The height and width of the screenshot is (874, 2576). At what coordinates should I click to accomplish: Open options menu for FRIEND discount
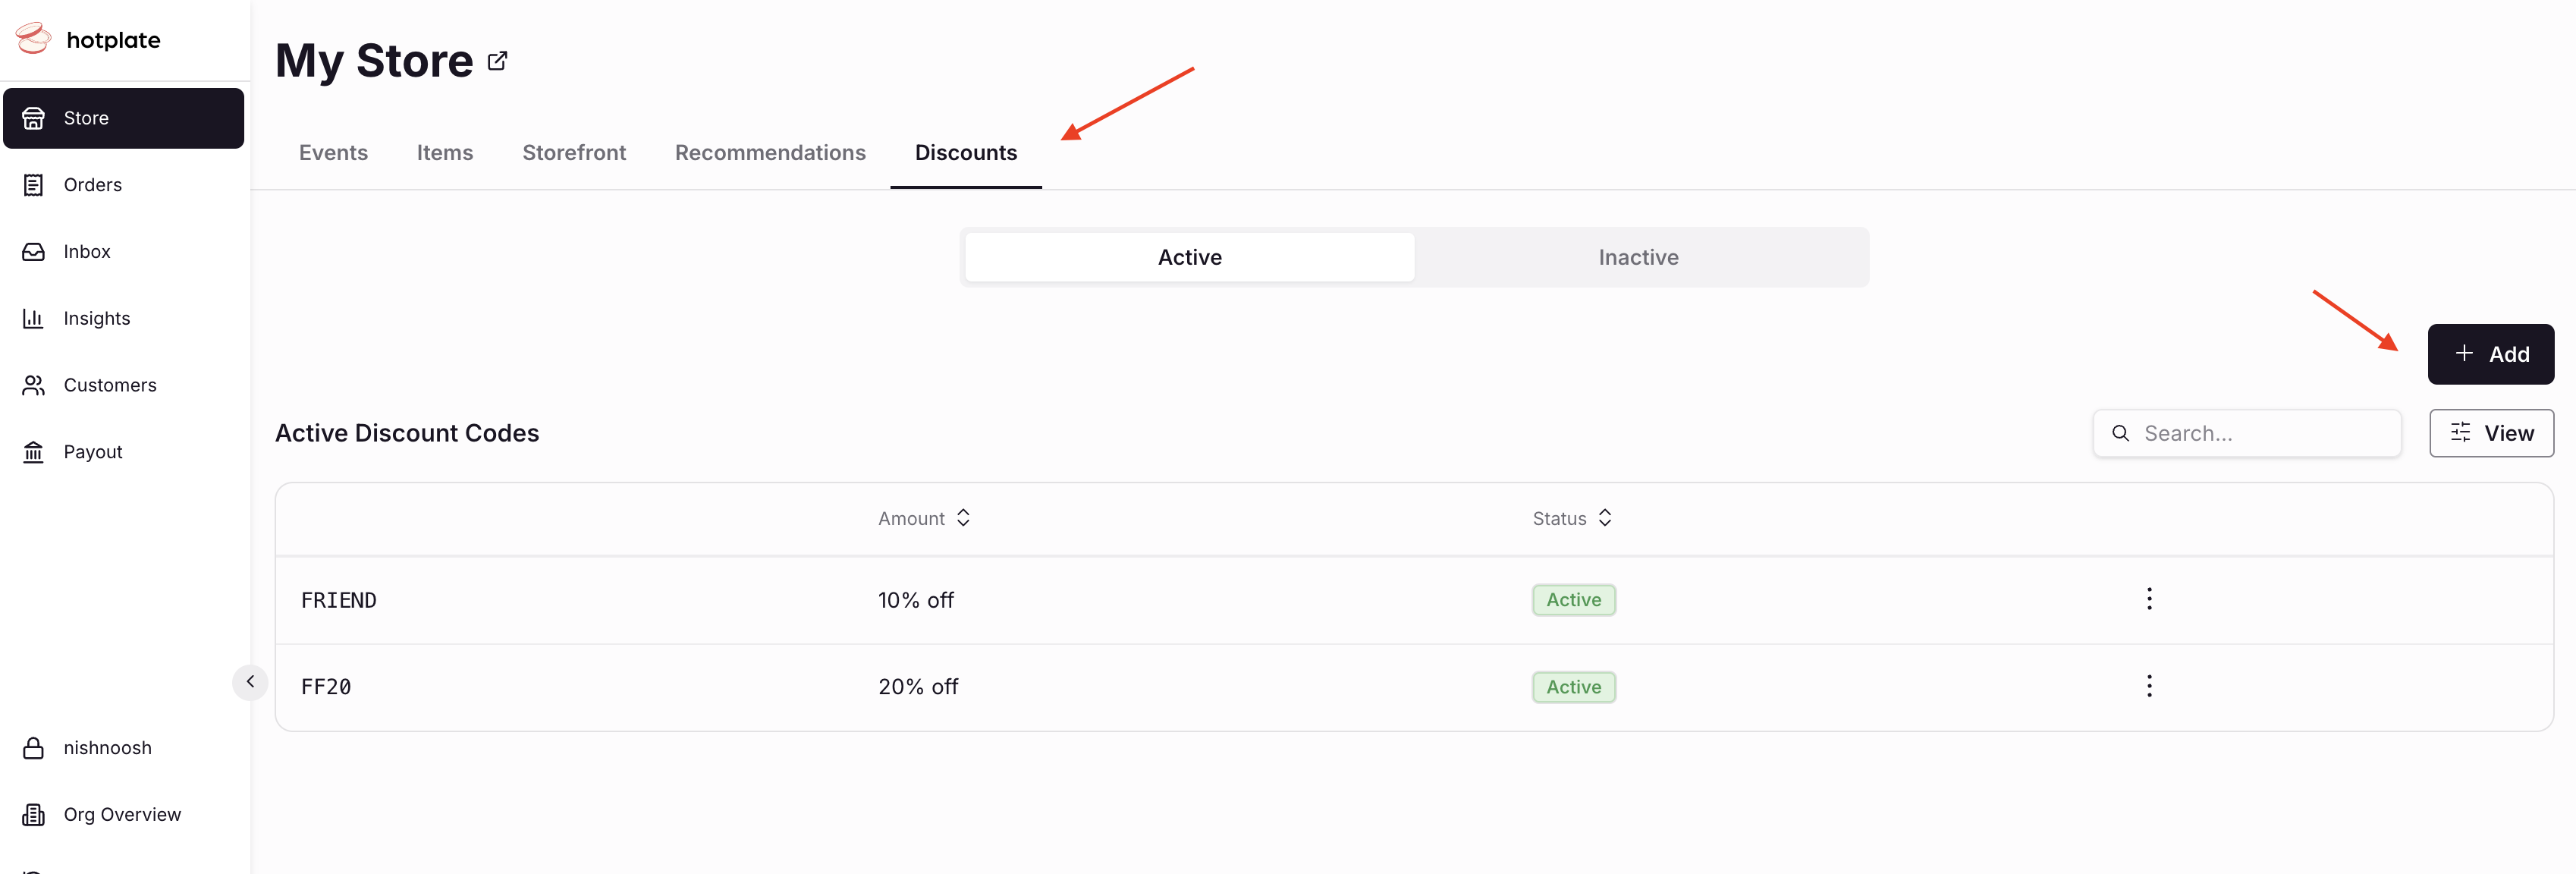[2149, 599]
